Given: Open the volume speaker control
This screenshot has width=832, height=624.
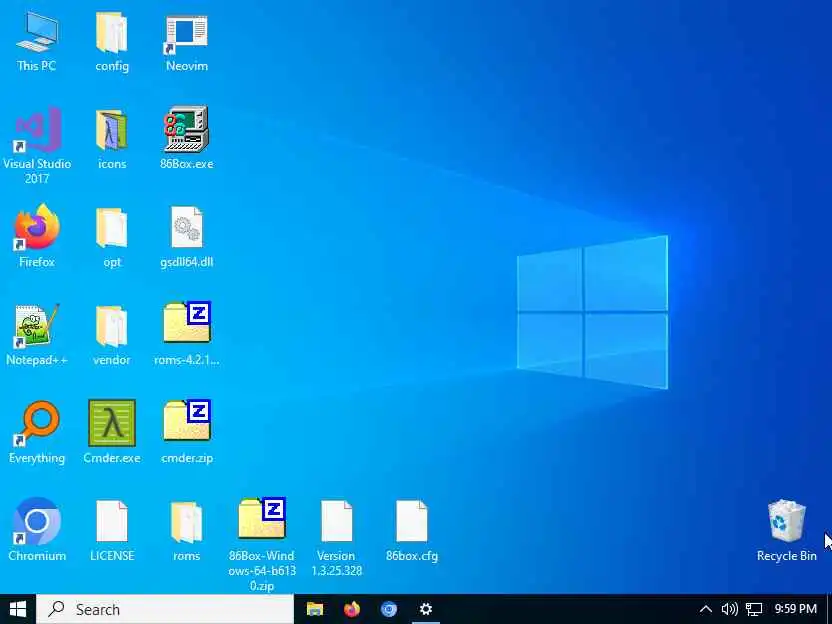Looking at the screenshot, I should click(x=730, y=609).
